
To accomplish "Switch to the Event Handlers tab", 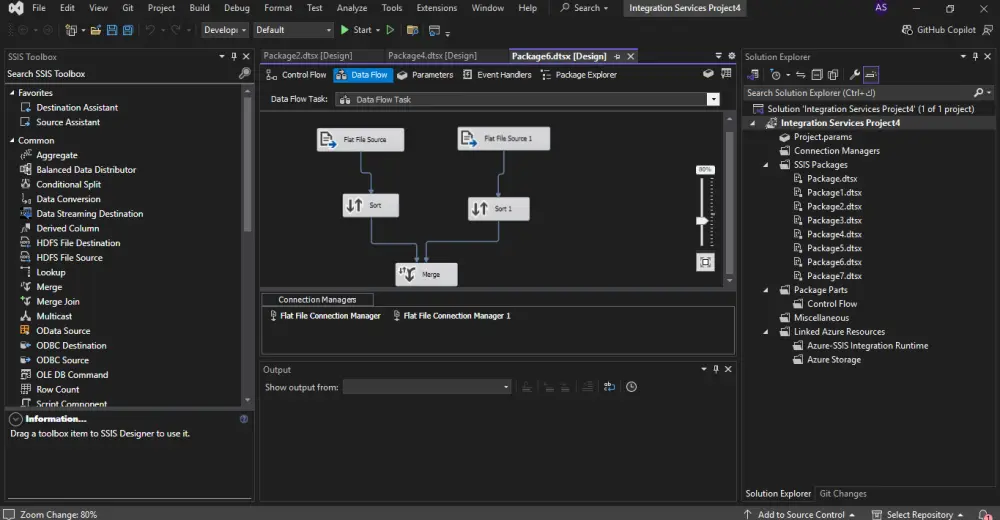I will coord(497,75).
